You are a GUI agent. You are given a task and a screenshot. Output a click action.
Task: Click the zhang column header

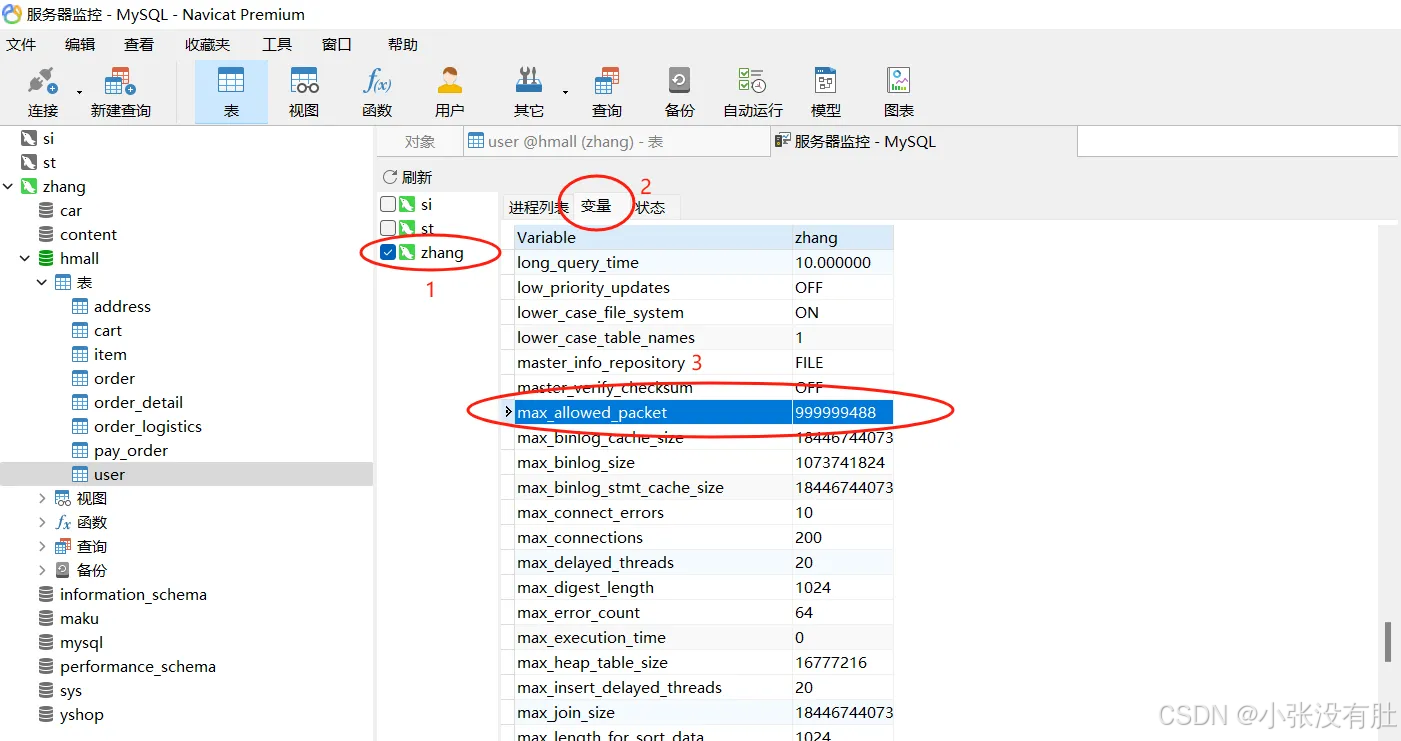(x=842, y=238)
